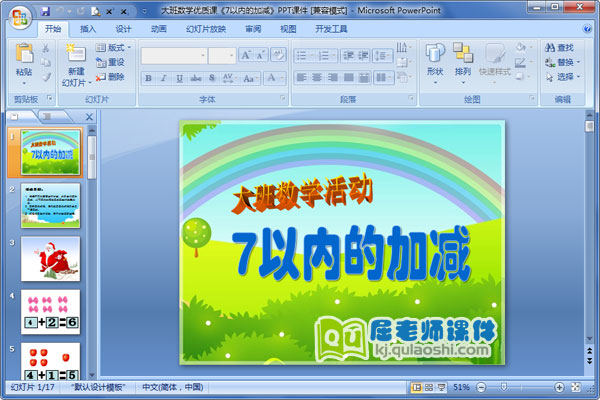This screenshot has height=400, width=600.
Task: Increase font size with the grow-font icon
Action: (x=246, y=55)
